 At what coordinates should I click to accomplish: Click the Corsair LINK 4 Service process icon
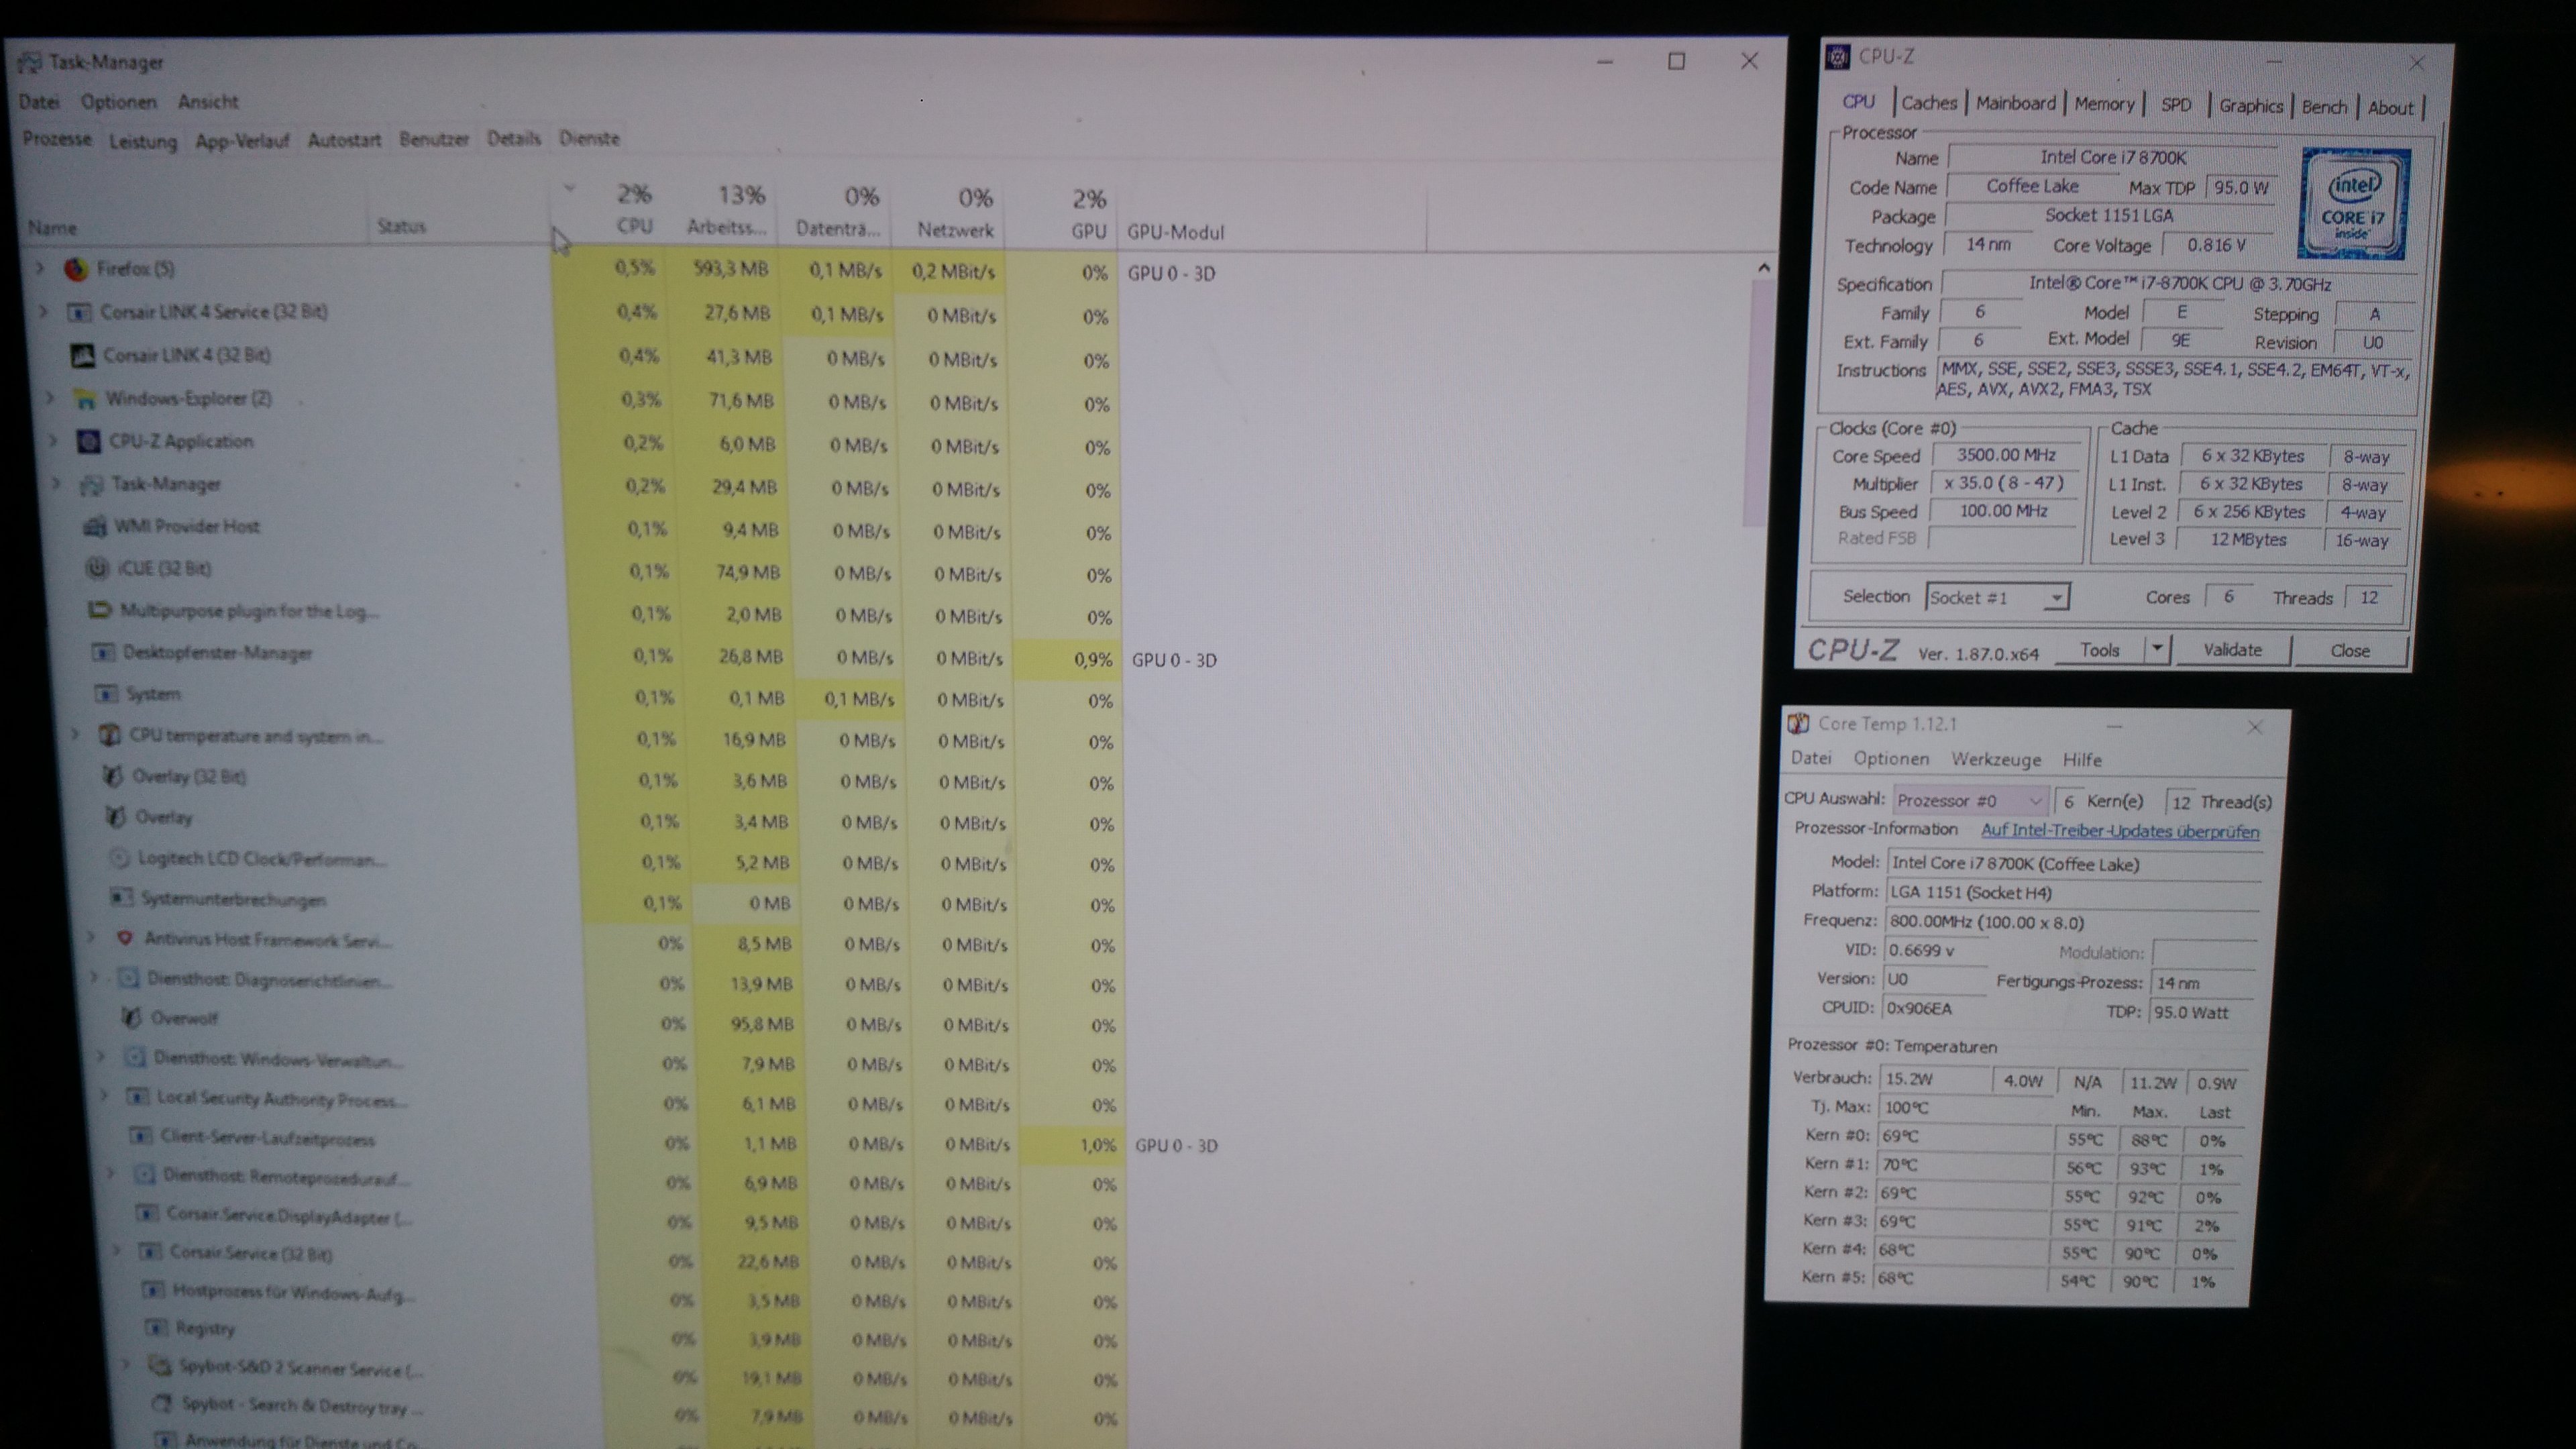(79, 312)
